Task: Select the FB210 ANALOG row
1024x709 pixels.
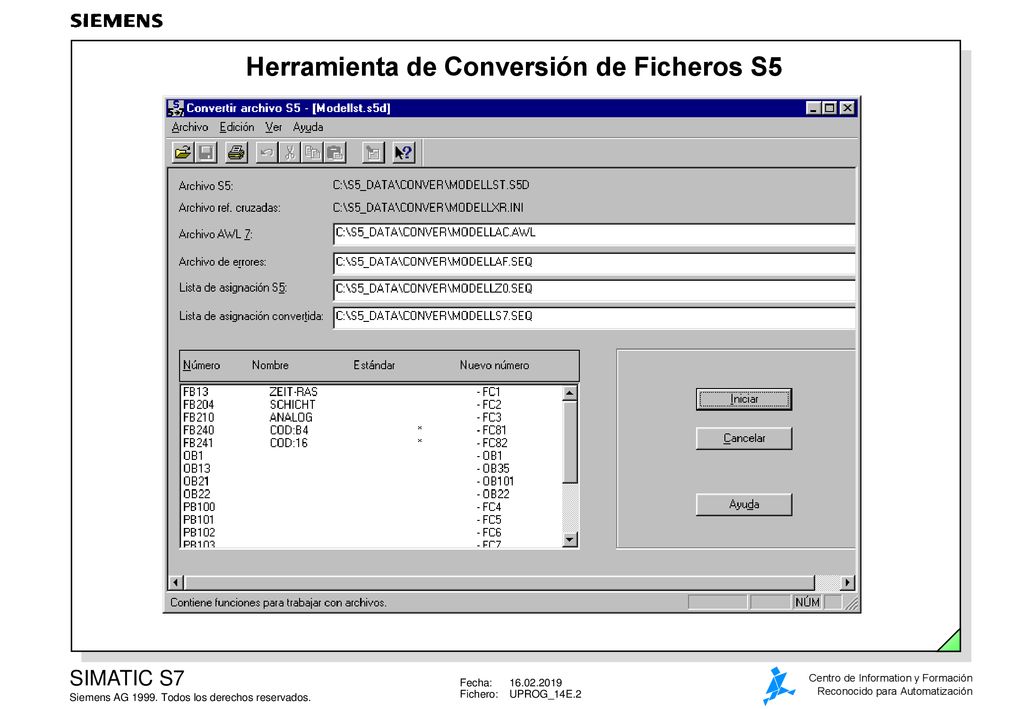Action: [x=371, y=418]
